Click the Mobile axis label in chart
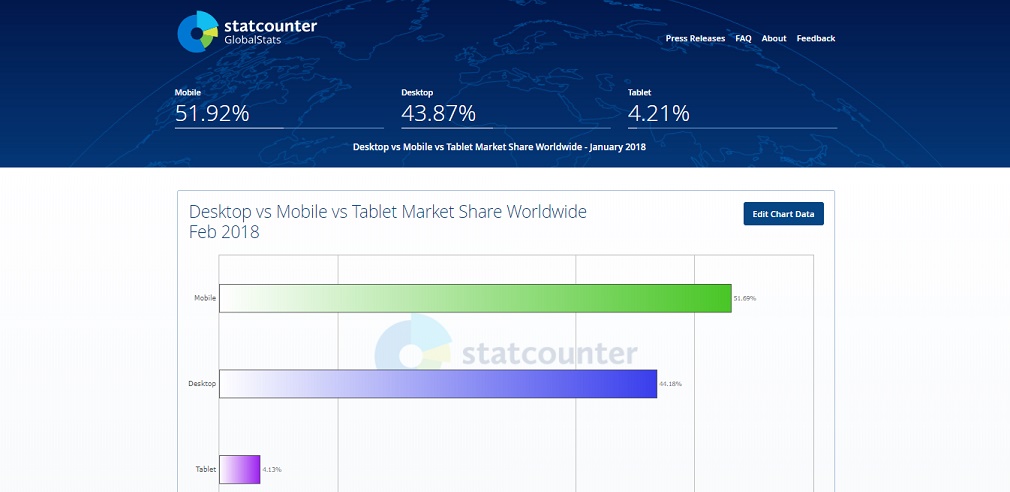The image size is (1010, 492). [205, 299]
